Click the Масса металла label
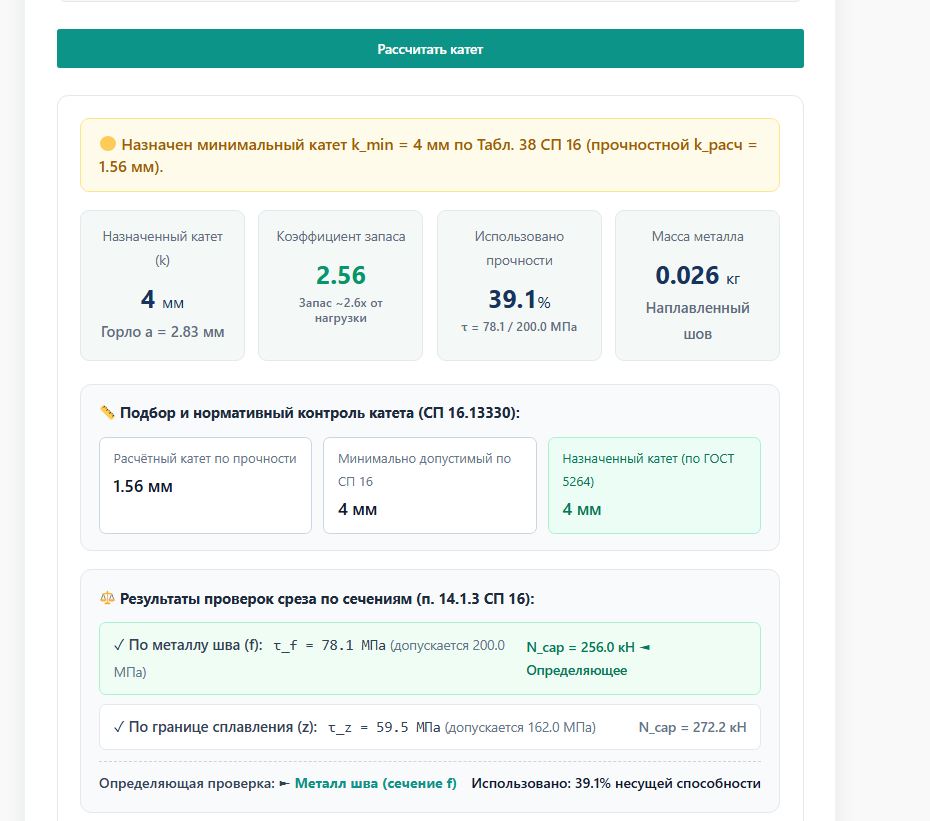The image size is (930, 821). (698, 237)
